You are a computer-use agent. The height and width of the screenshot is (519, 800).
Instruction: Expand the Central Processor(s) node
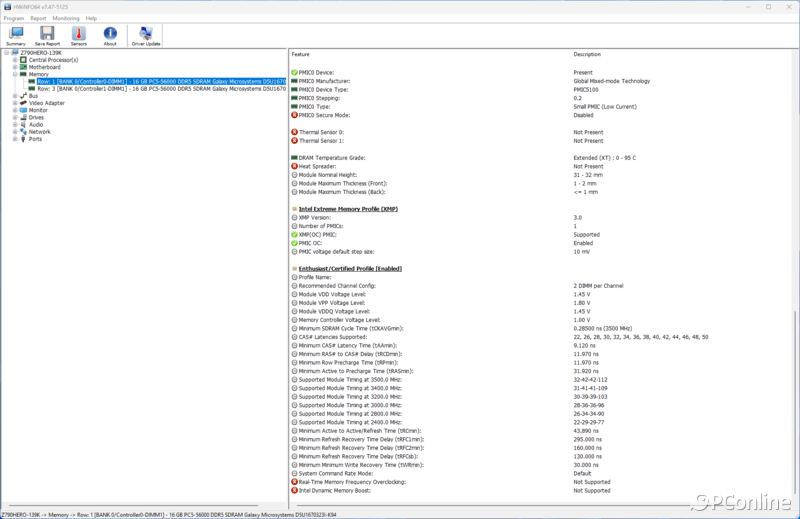pyautogui.click(x=14, y=60)
